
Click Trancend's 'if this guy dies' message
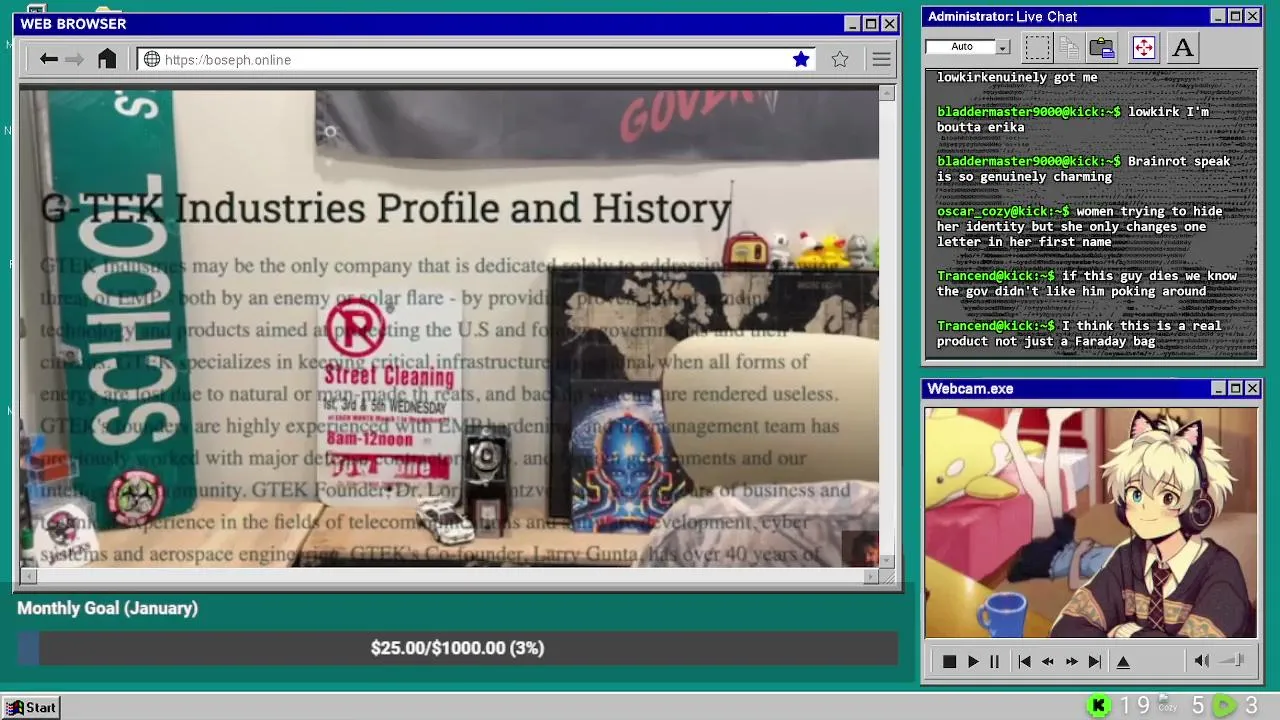tap(1087, 283)
